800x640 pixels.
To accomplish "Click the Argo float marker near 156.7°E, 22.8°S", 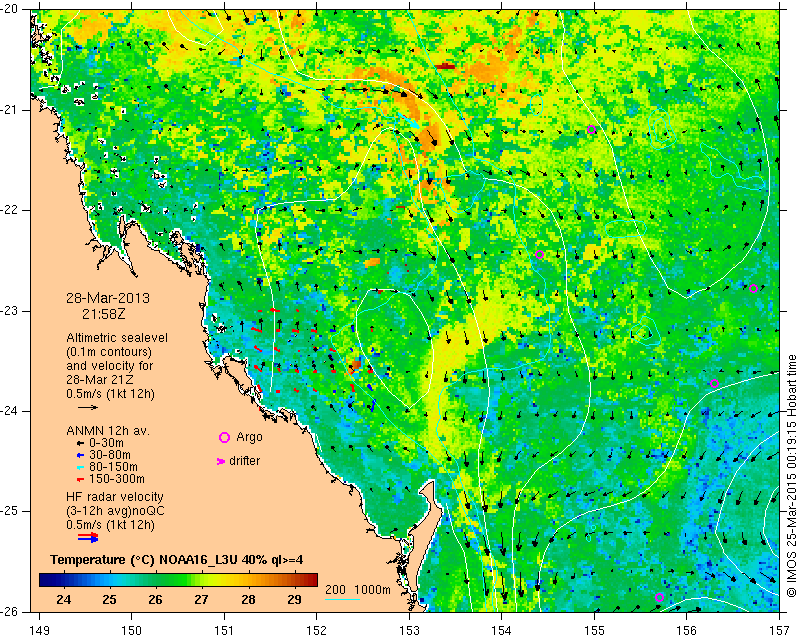I will [753, 288].
